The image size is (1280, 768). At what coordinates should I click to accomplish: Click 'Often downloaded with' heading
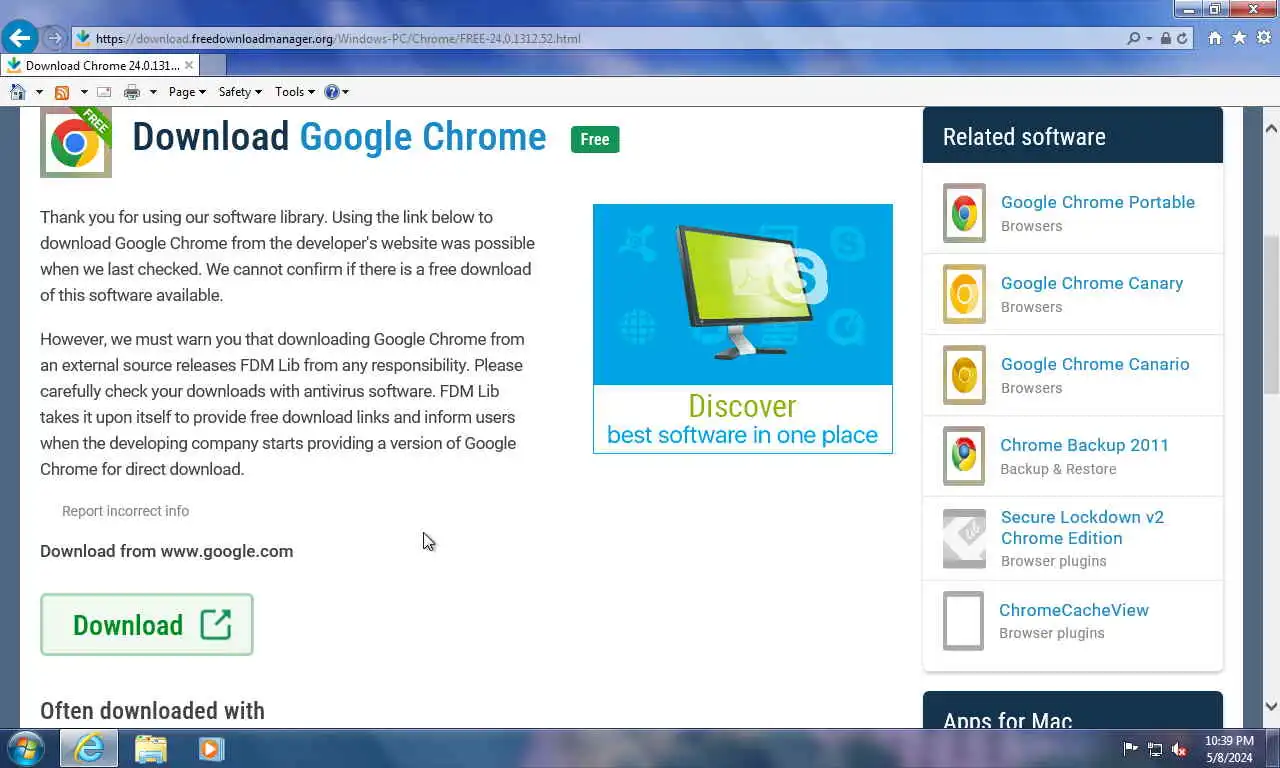pyautogui.click(x=152, y=711)
